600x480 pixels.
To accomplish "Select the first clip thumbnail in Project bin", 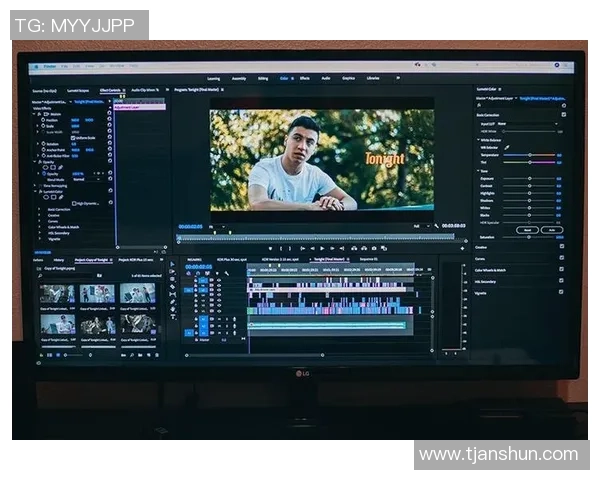I will click(x=57, y=293).
